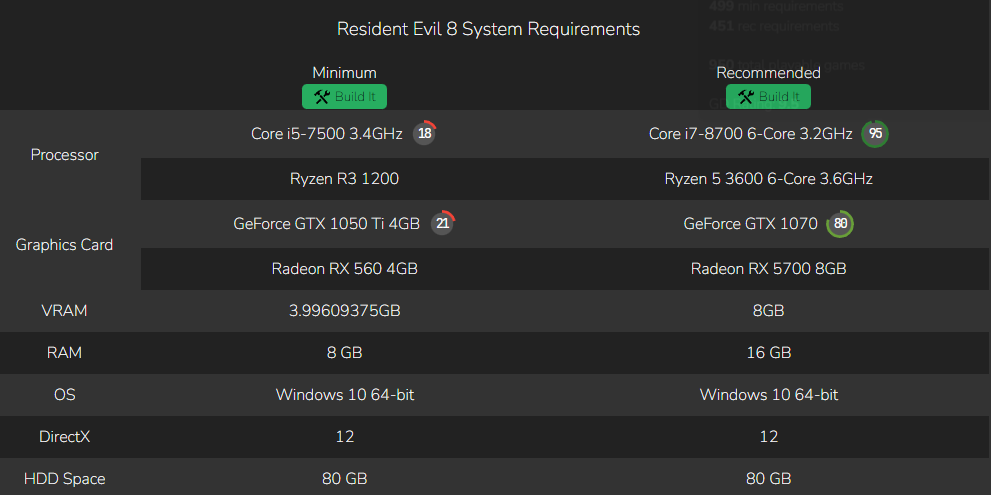Click the Build It button under Recommended
Viewport: 991px width, 495px height.
768,97
